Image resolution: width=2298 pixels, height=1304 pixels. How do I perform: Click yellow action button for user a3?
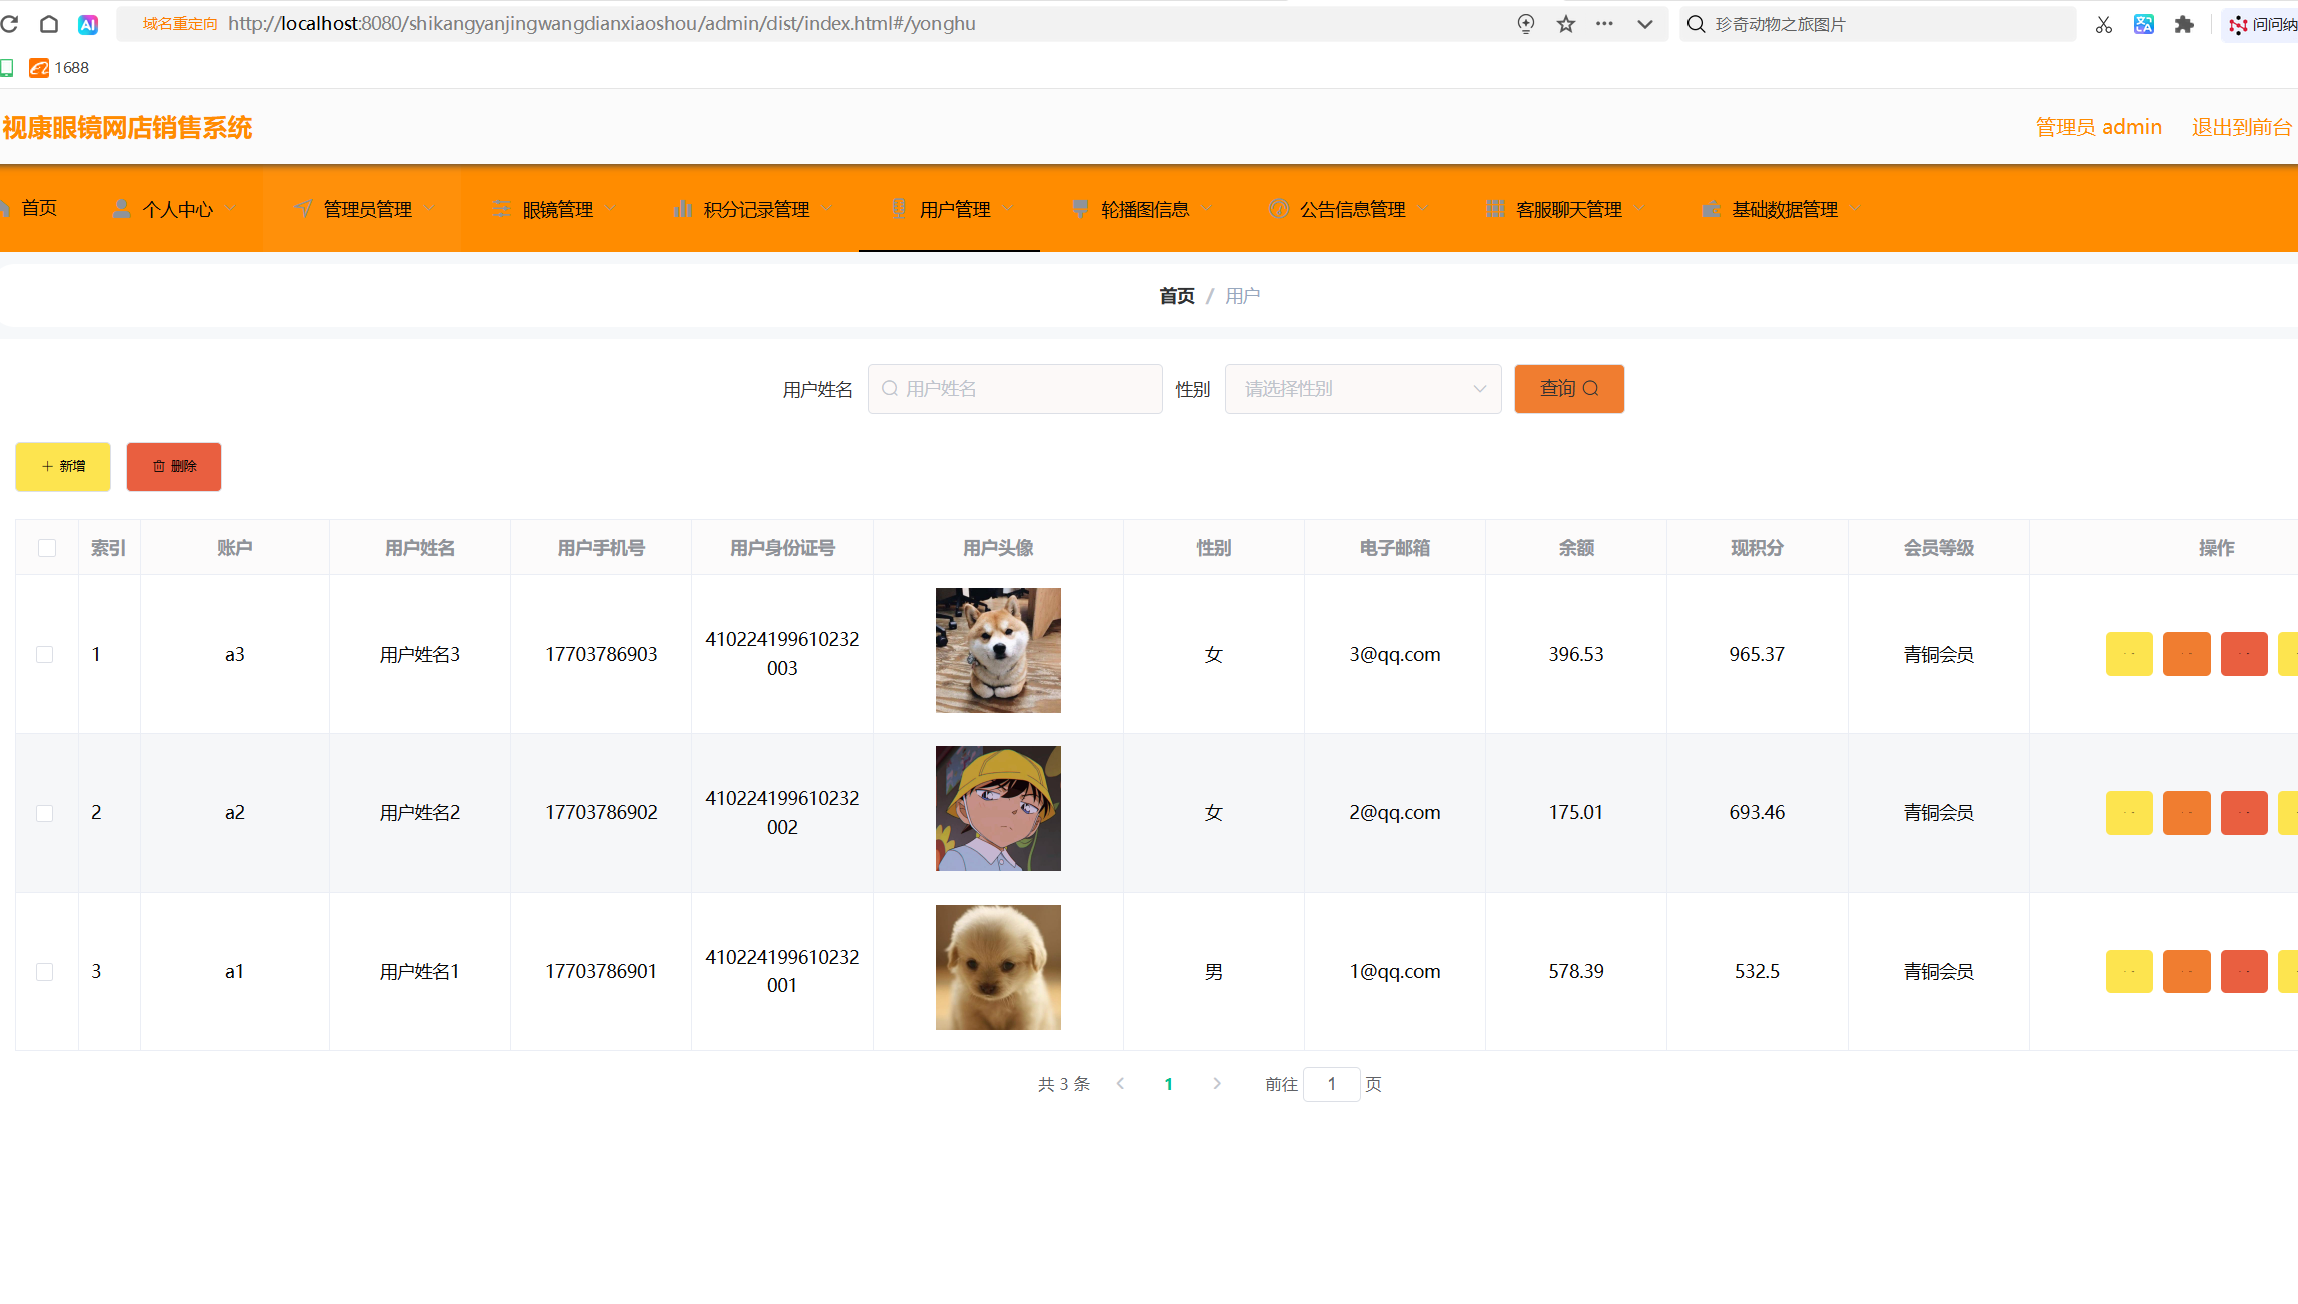click(x=2129, y=654)
